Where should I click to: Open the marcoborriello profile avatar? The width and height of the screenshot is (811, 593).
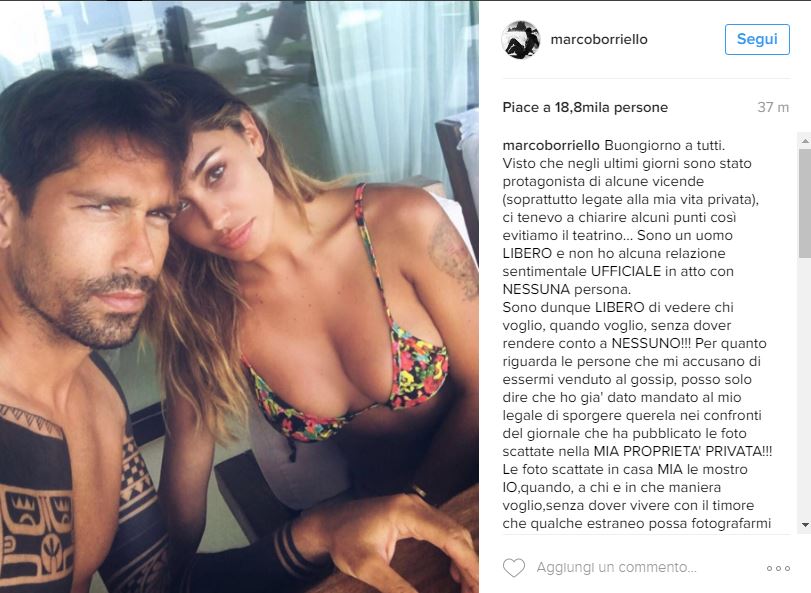(x=521, y=39)
